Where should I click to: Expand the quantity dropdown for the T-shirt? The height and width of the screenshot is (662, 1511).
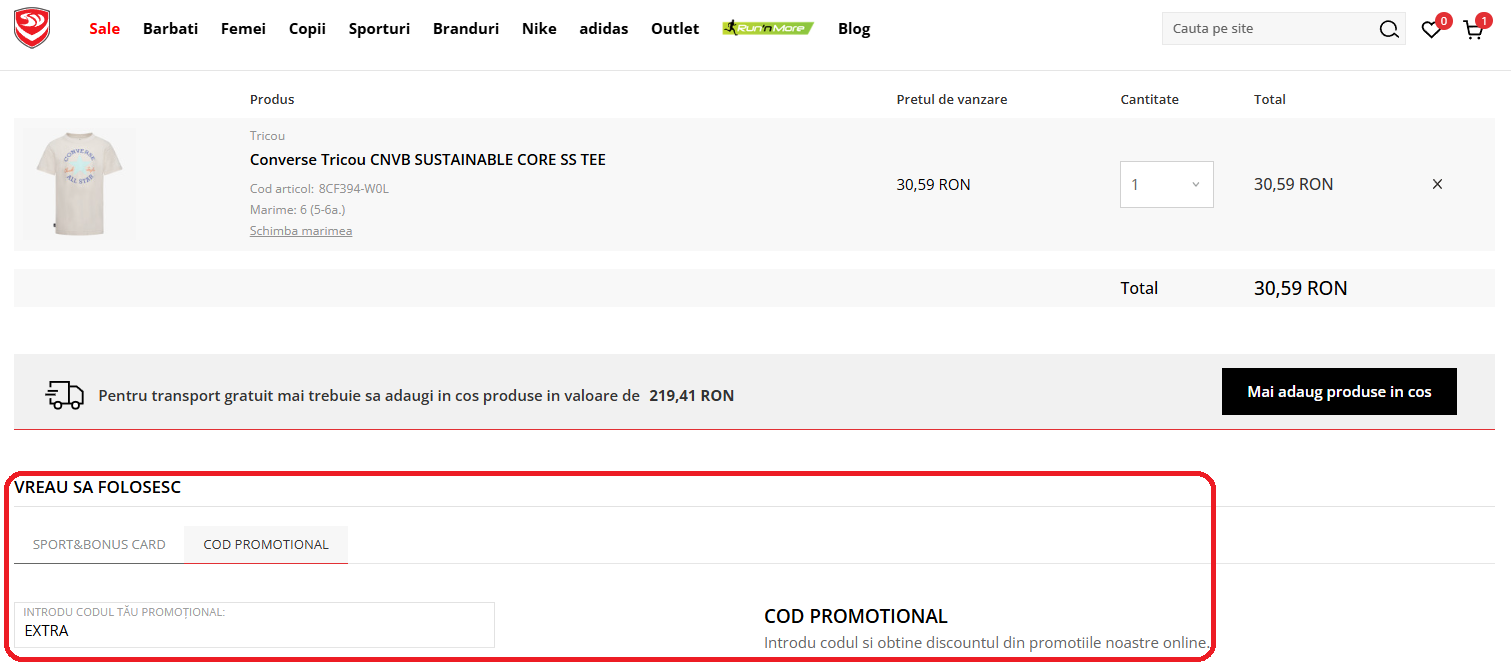pos(1166,185)
